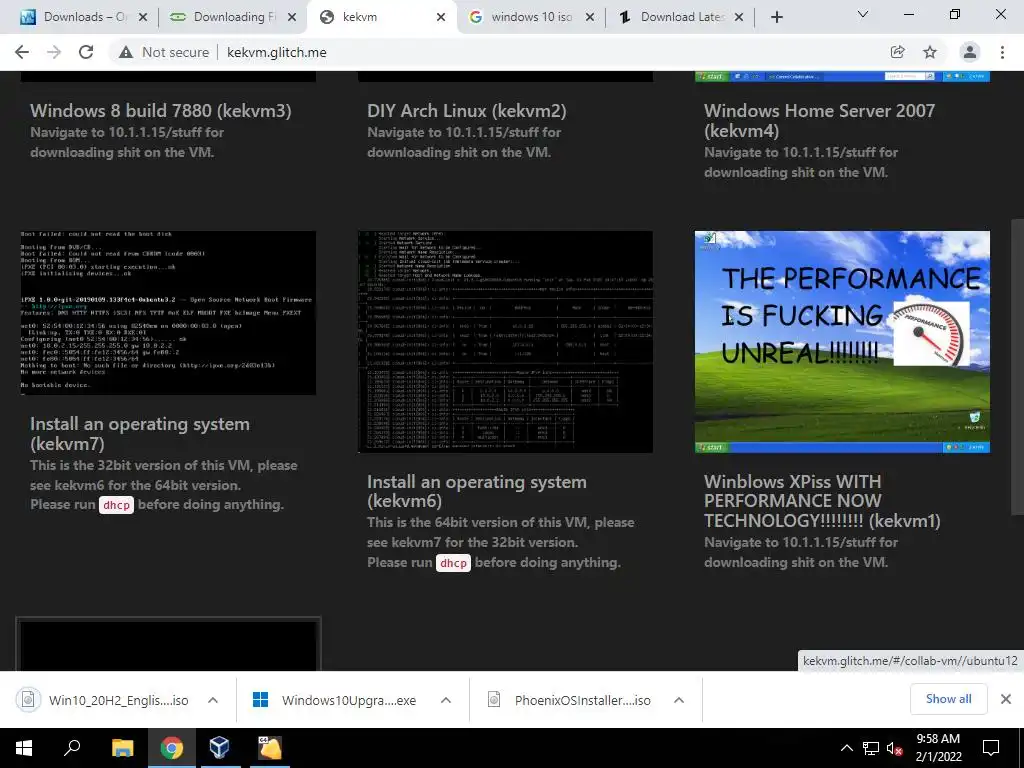Open the Windows Start menu
Viewport: 1024px width, 768px height.
(24, 748)
